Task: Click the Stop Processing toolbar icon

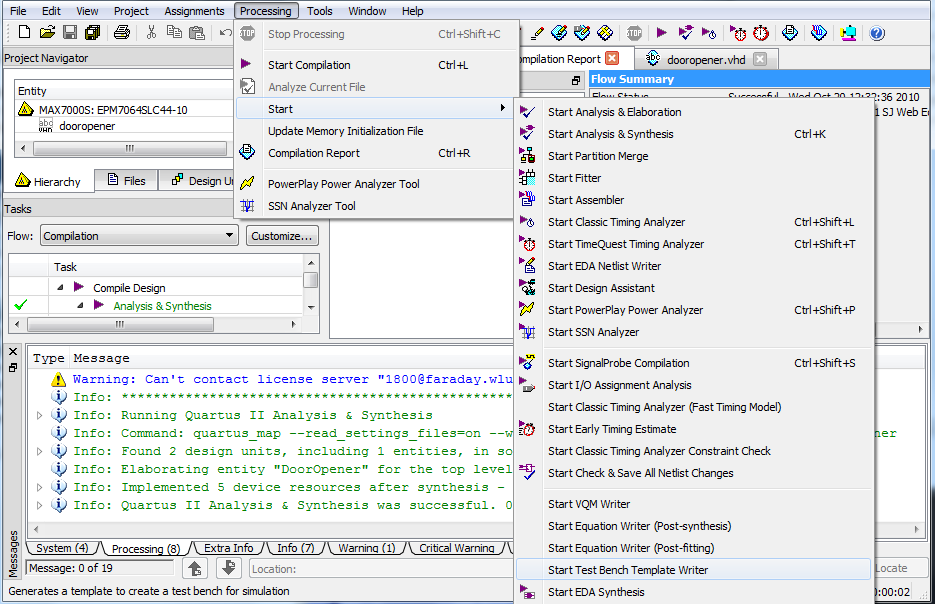Action: coord(634,33)
